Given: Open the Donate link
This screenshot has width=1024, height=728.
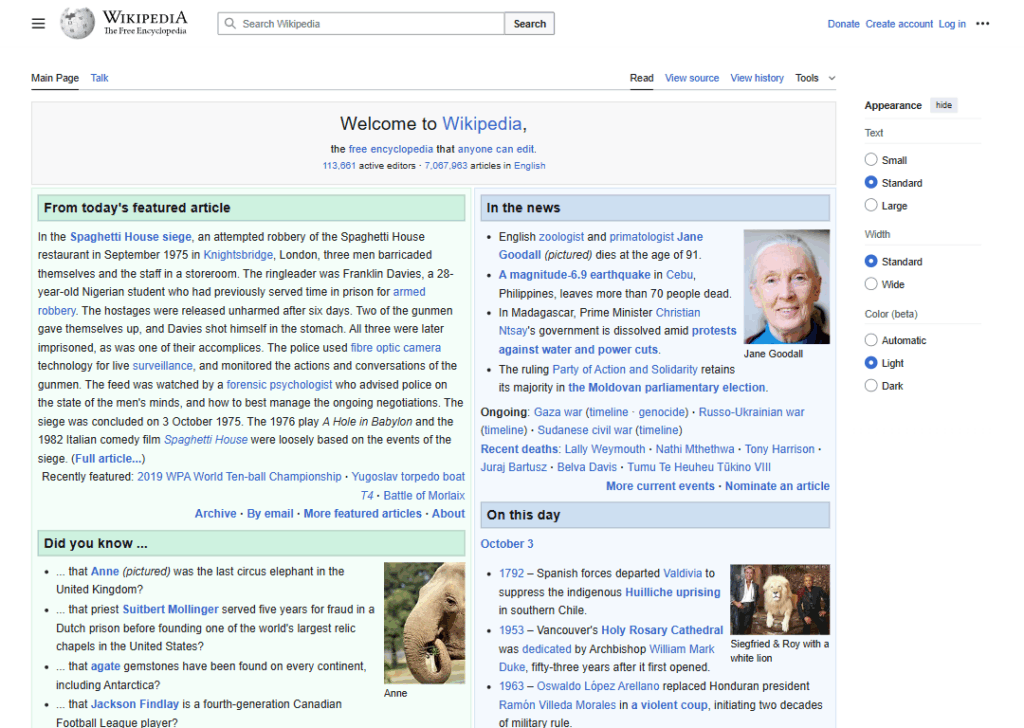Looking at the screenshot, I should click(x=843, y=24).
